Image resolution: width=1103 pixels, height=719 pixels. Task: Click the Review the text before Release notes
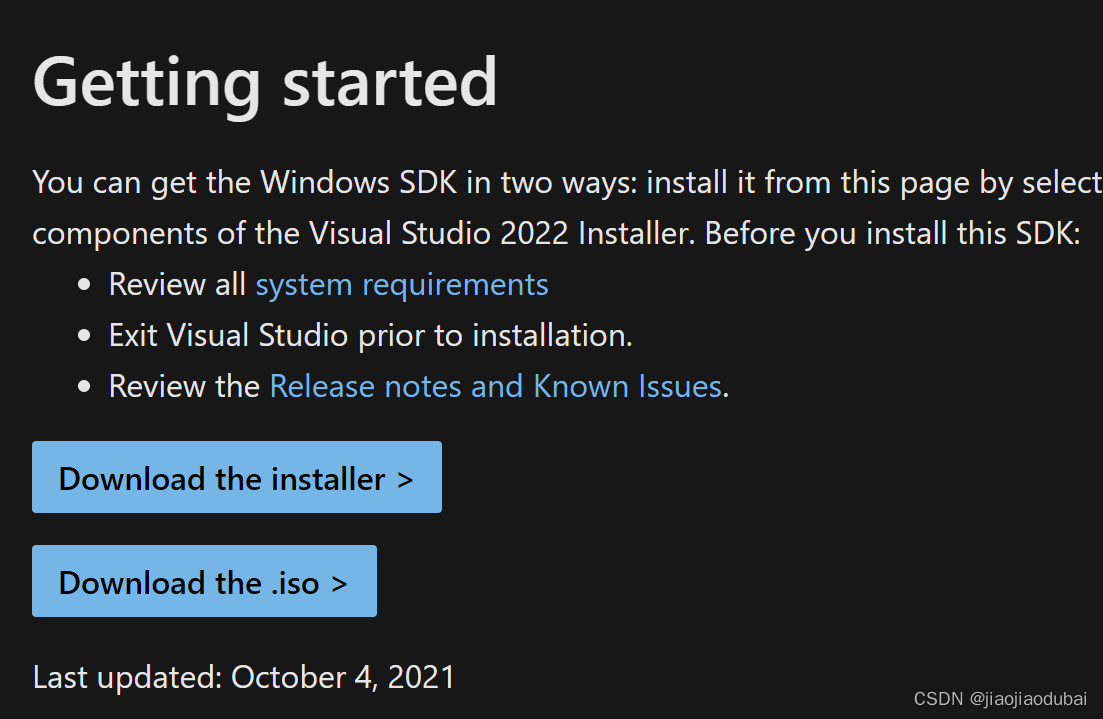[x=184, y=386]
